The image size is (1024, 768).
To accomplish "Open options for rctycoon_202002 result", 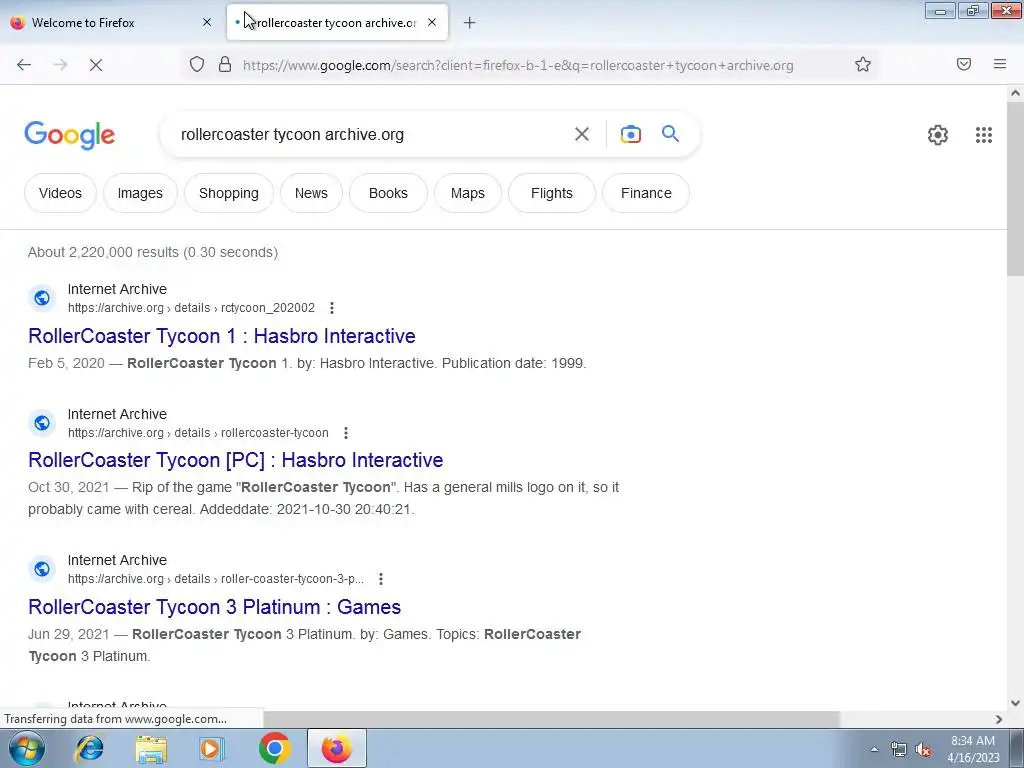I will (x=332, y=308).
